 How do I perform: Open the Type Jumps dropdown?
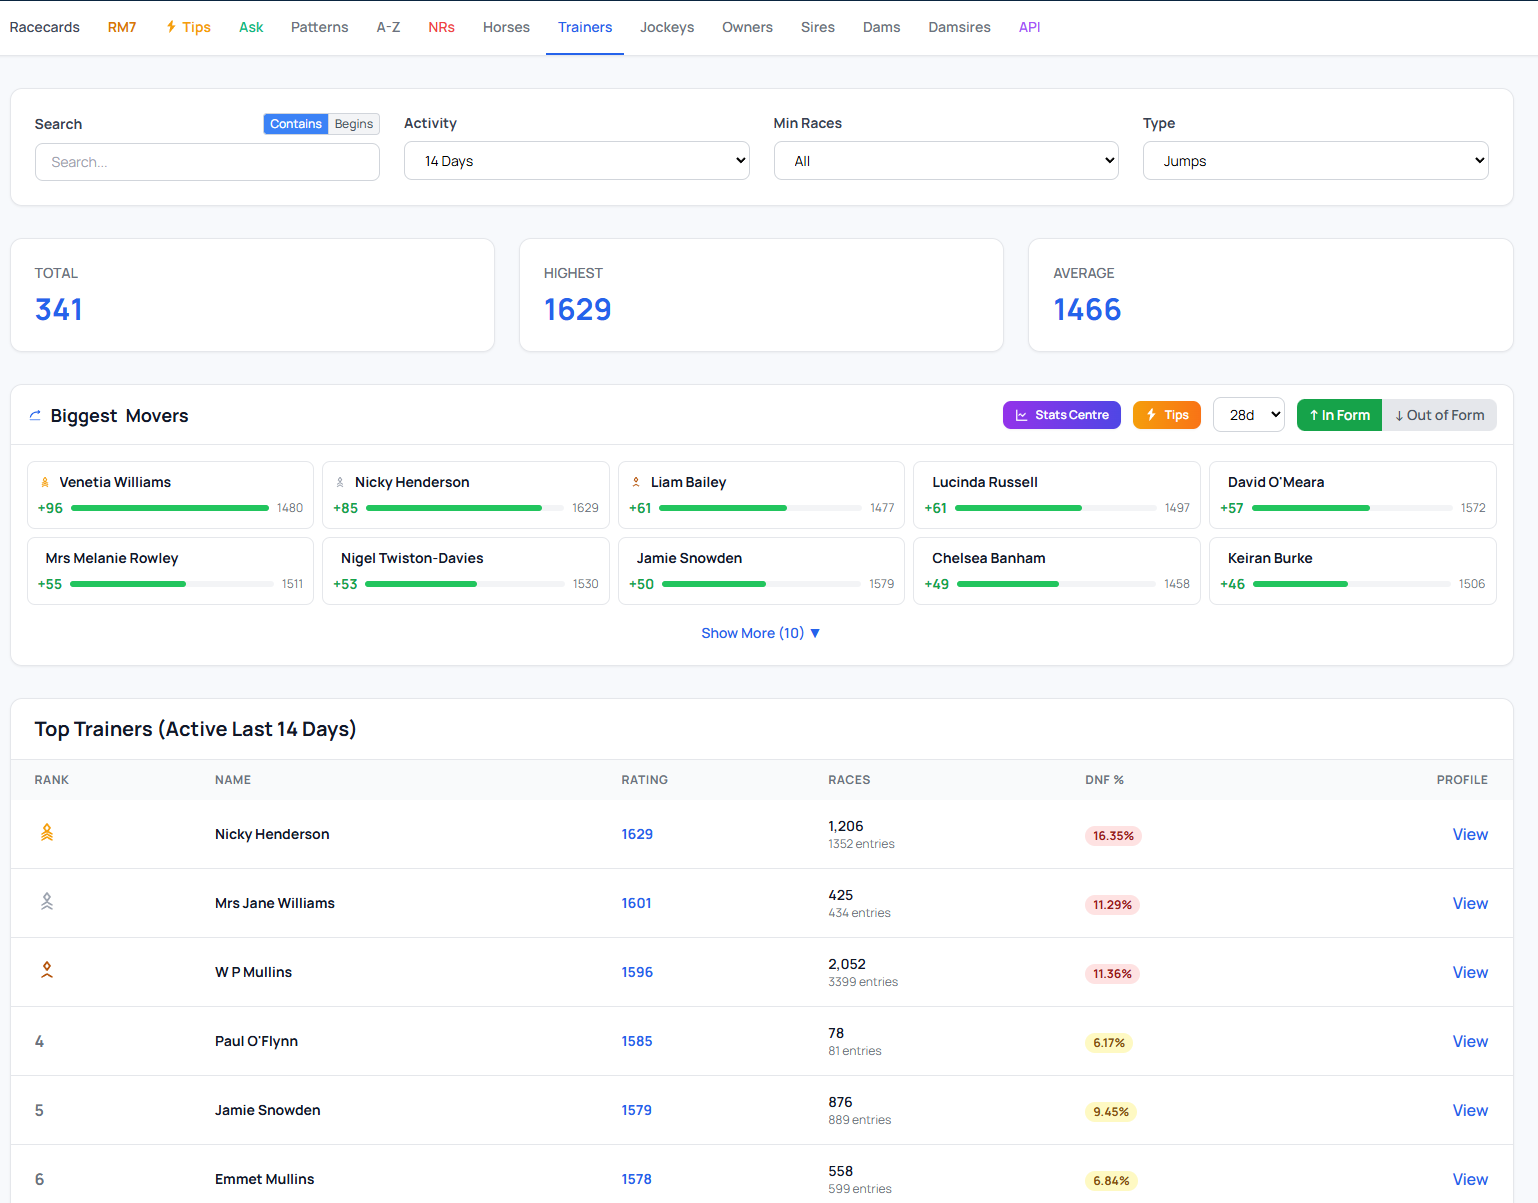[x=1316, y=161]
